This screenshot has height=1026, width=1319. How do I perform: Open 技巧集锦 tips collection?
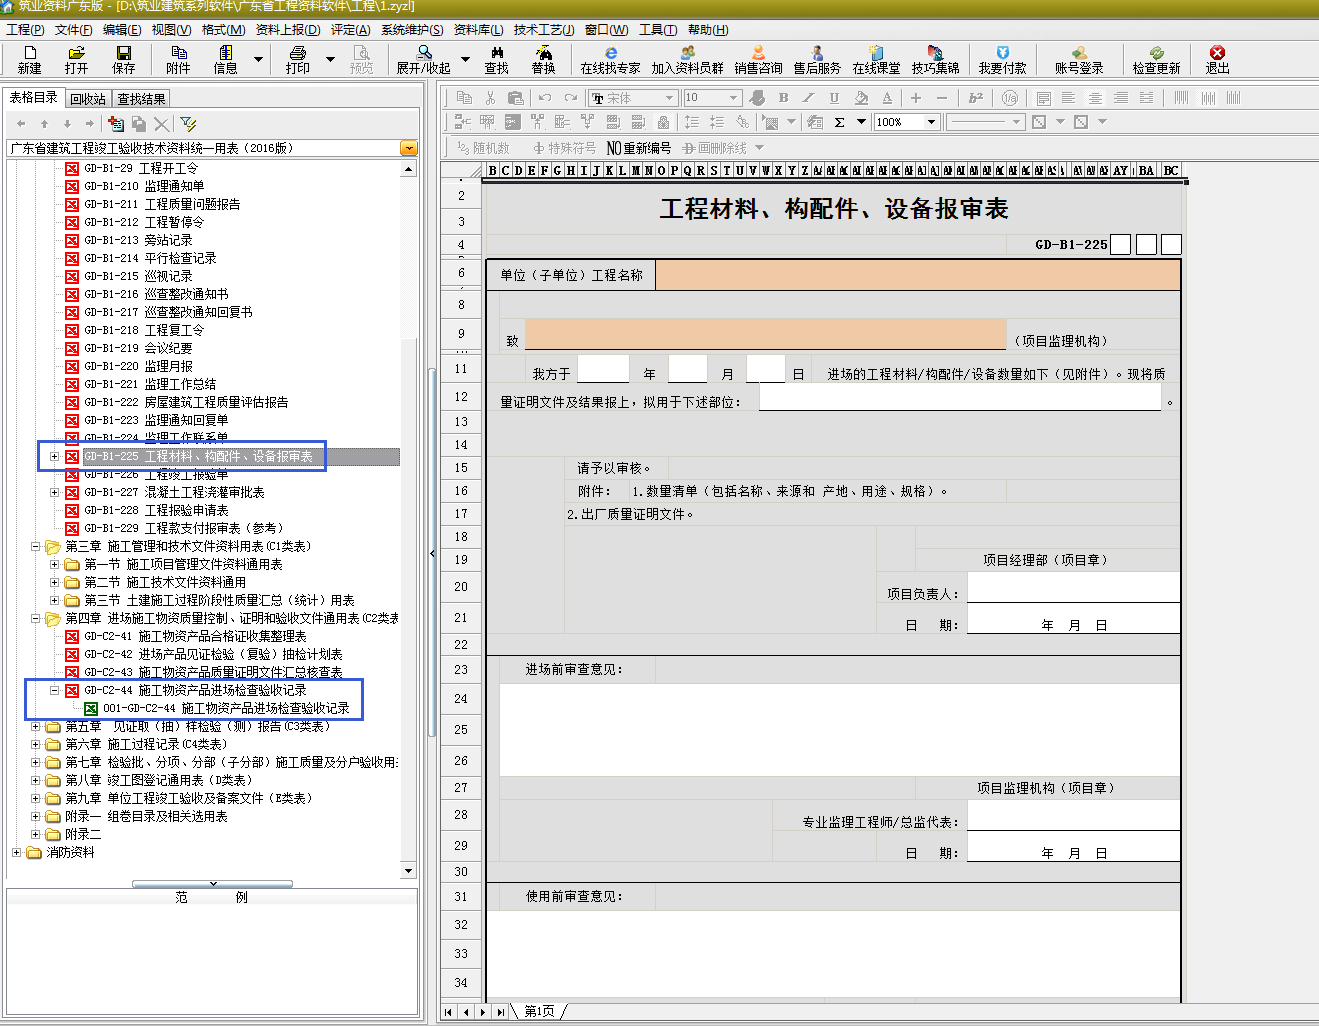(x=935, y=59)
